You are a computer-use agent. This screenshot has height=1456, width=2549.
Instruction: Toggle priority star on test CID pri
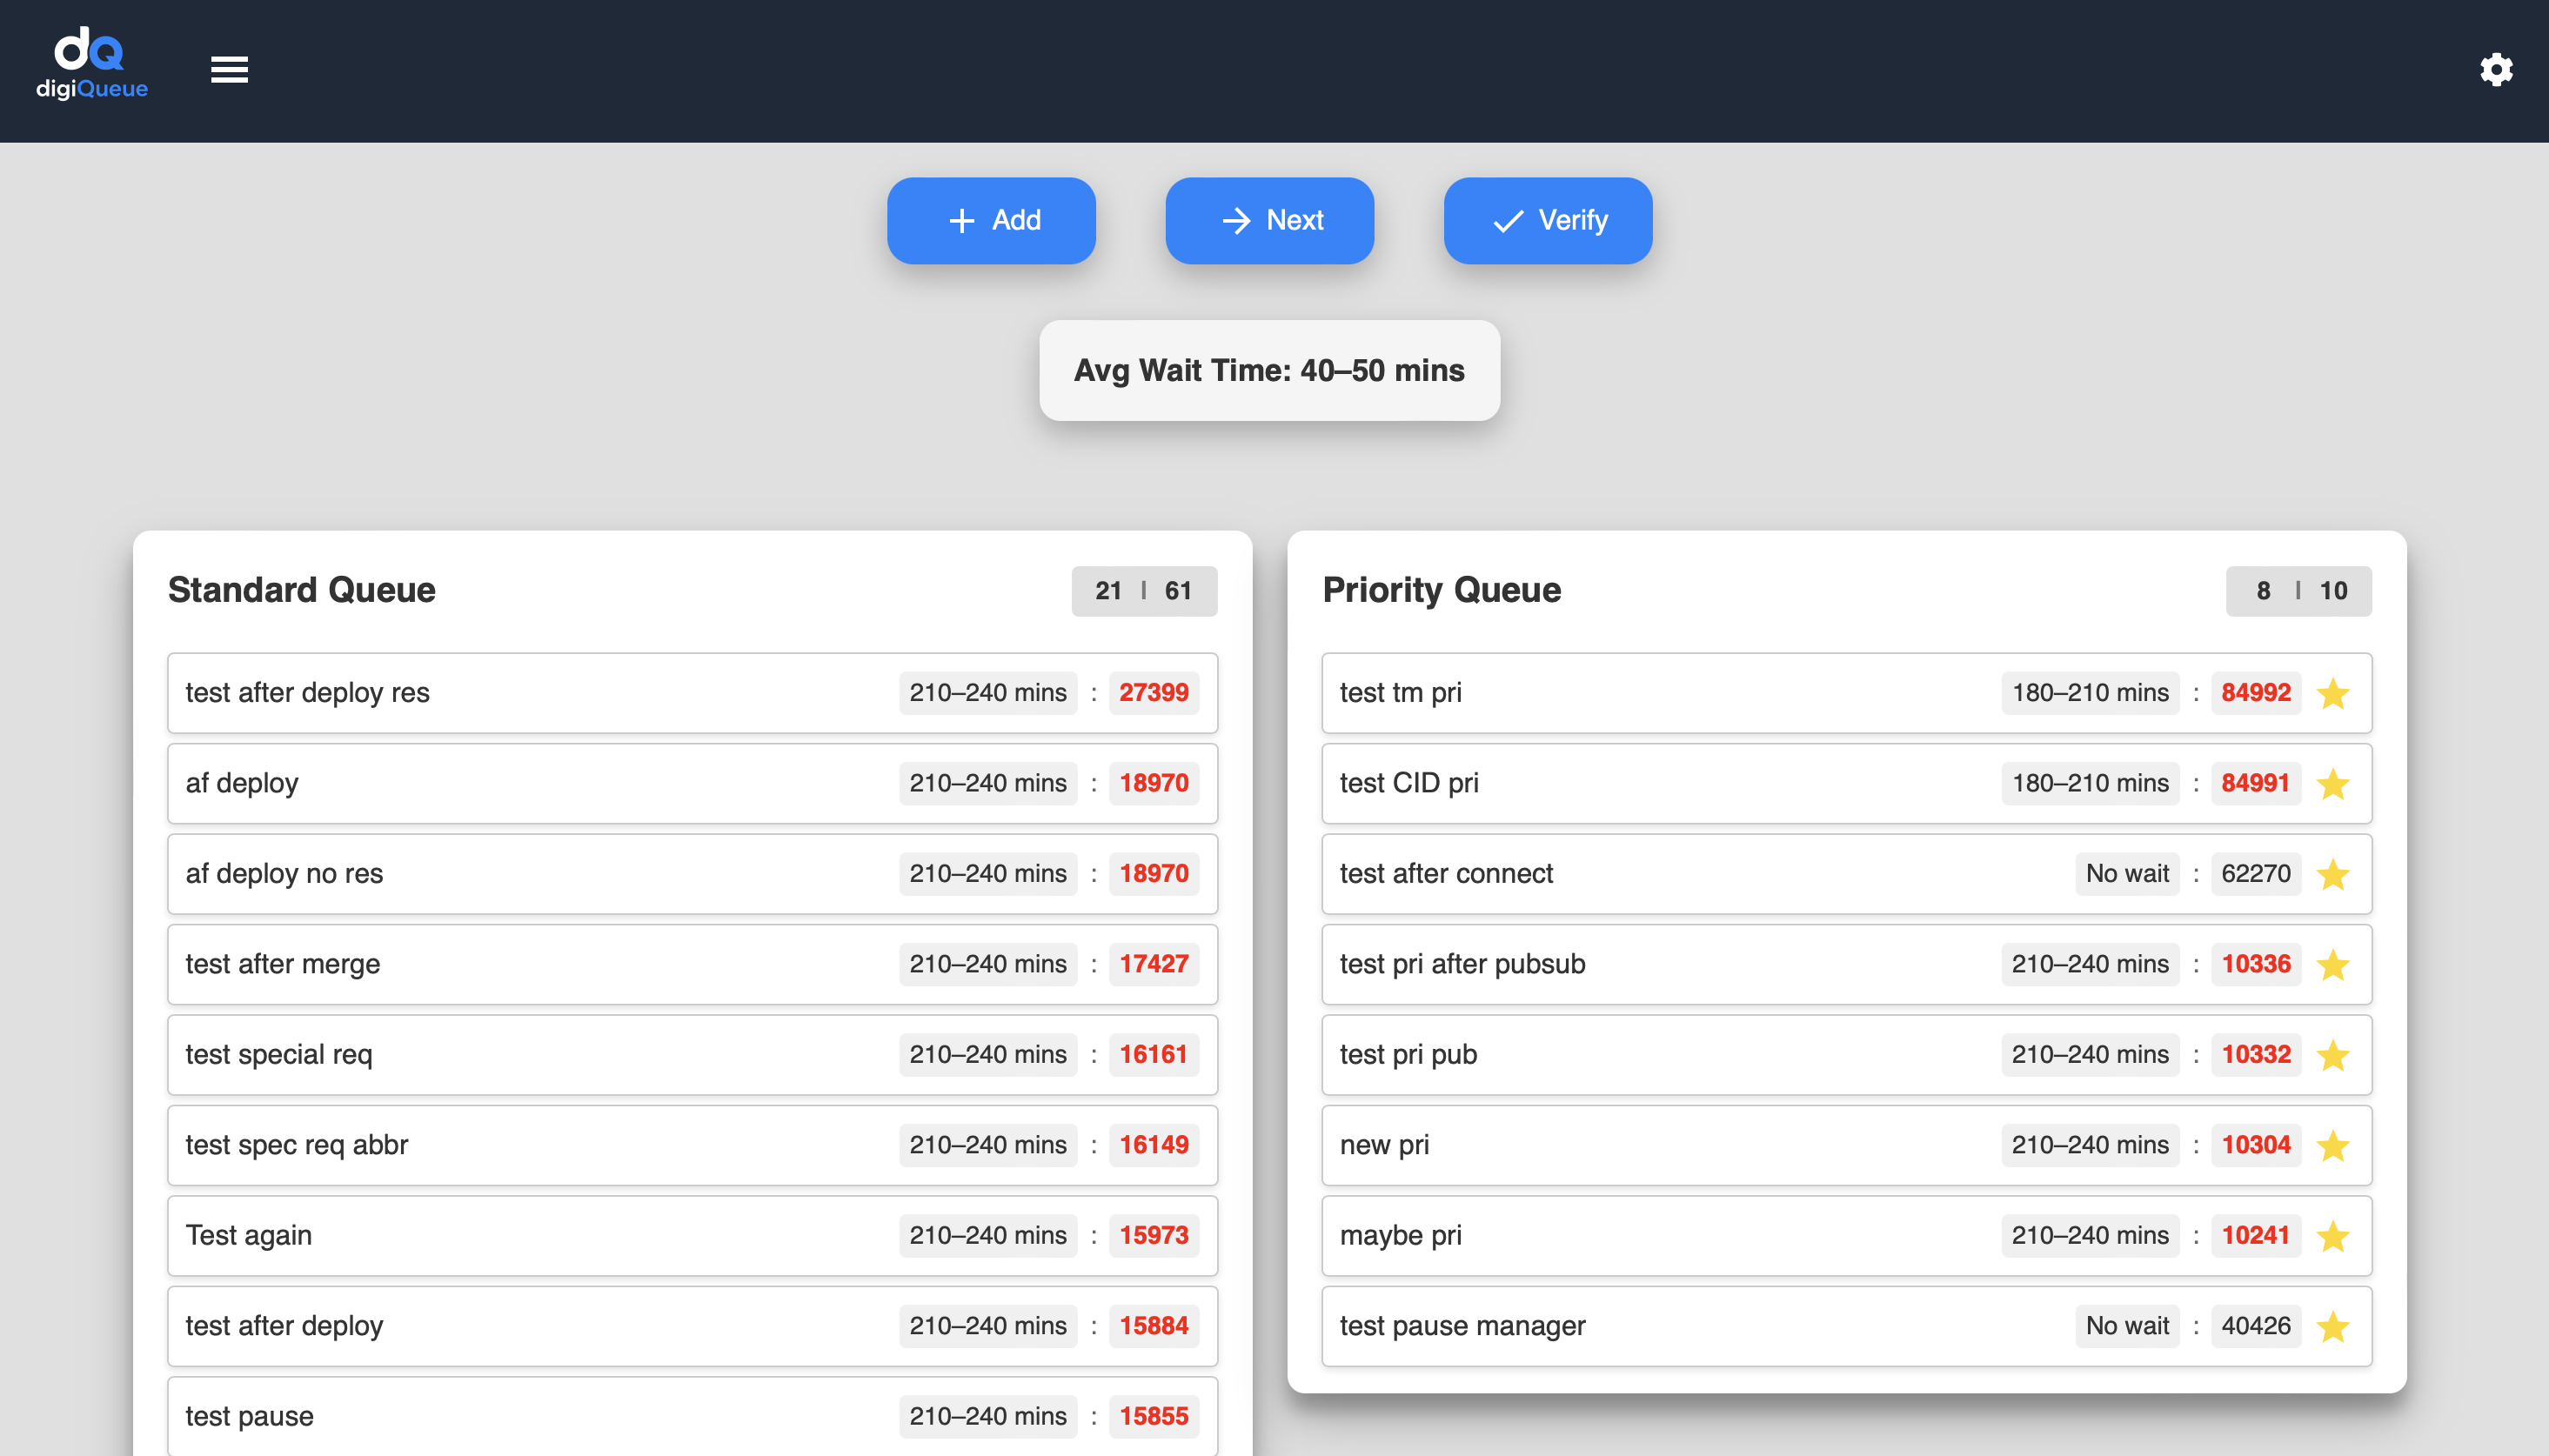[2335, 784]
